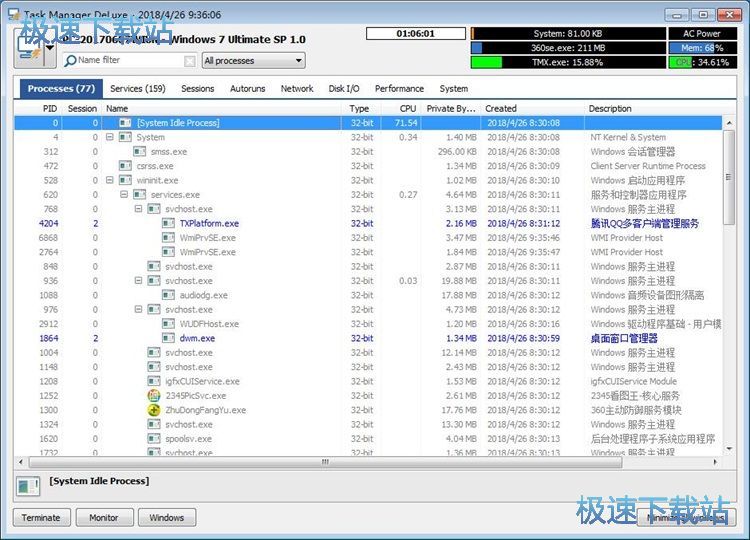Click the 01:06:01 uptime box
Image resolution: width=750 pixels, height=540 pixels.
point(416,33)
